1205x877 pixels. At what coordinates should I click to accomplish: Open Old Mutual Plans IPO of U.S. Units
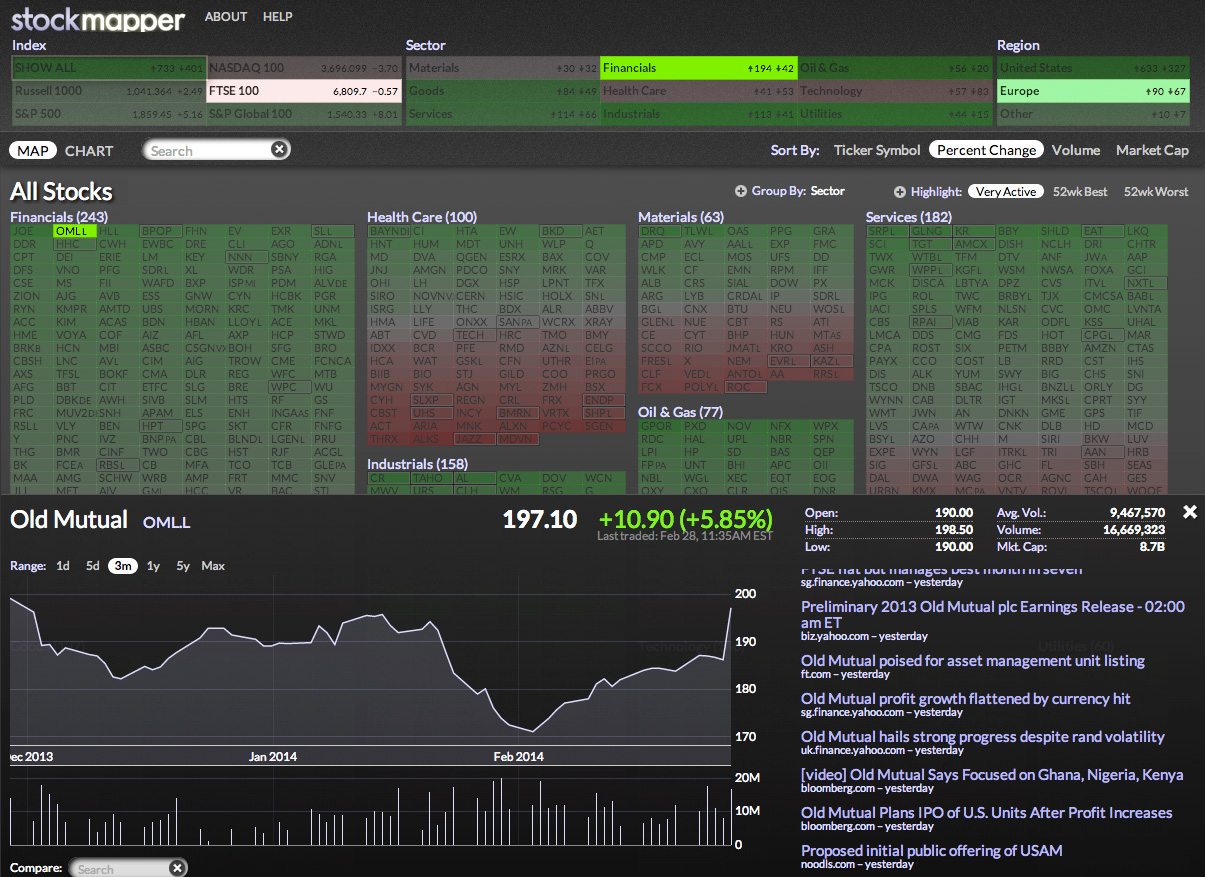[986, 813]
